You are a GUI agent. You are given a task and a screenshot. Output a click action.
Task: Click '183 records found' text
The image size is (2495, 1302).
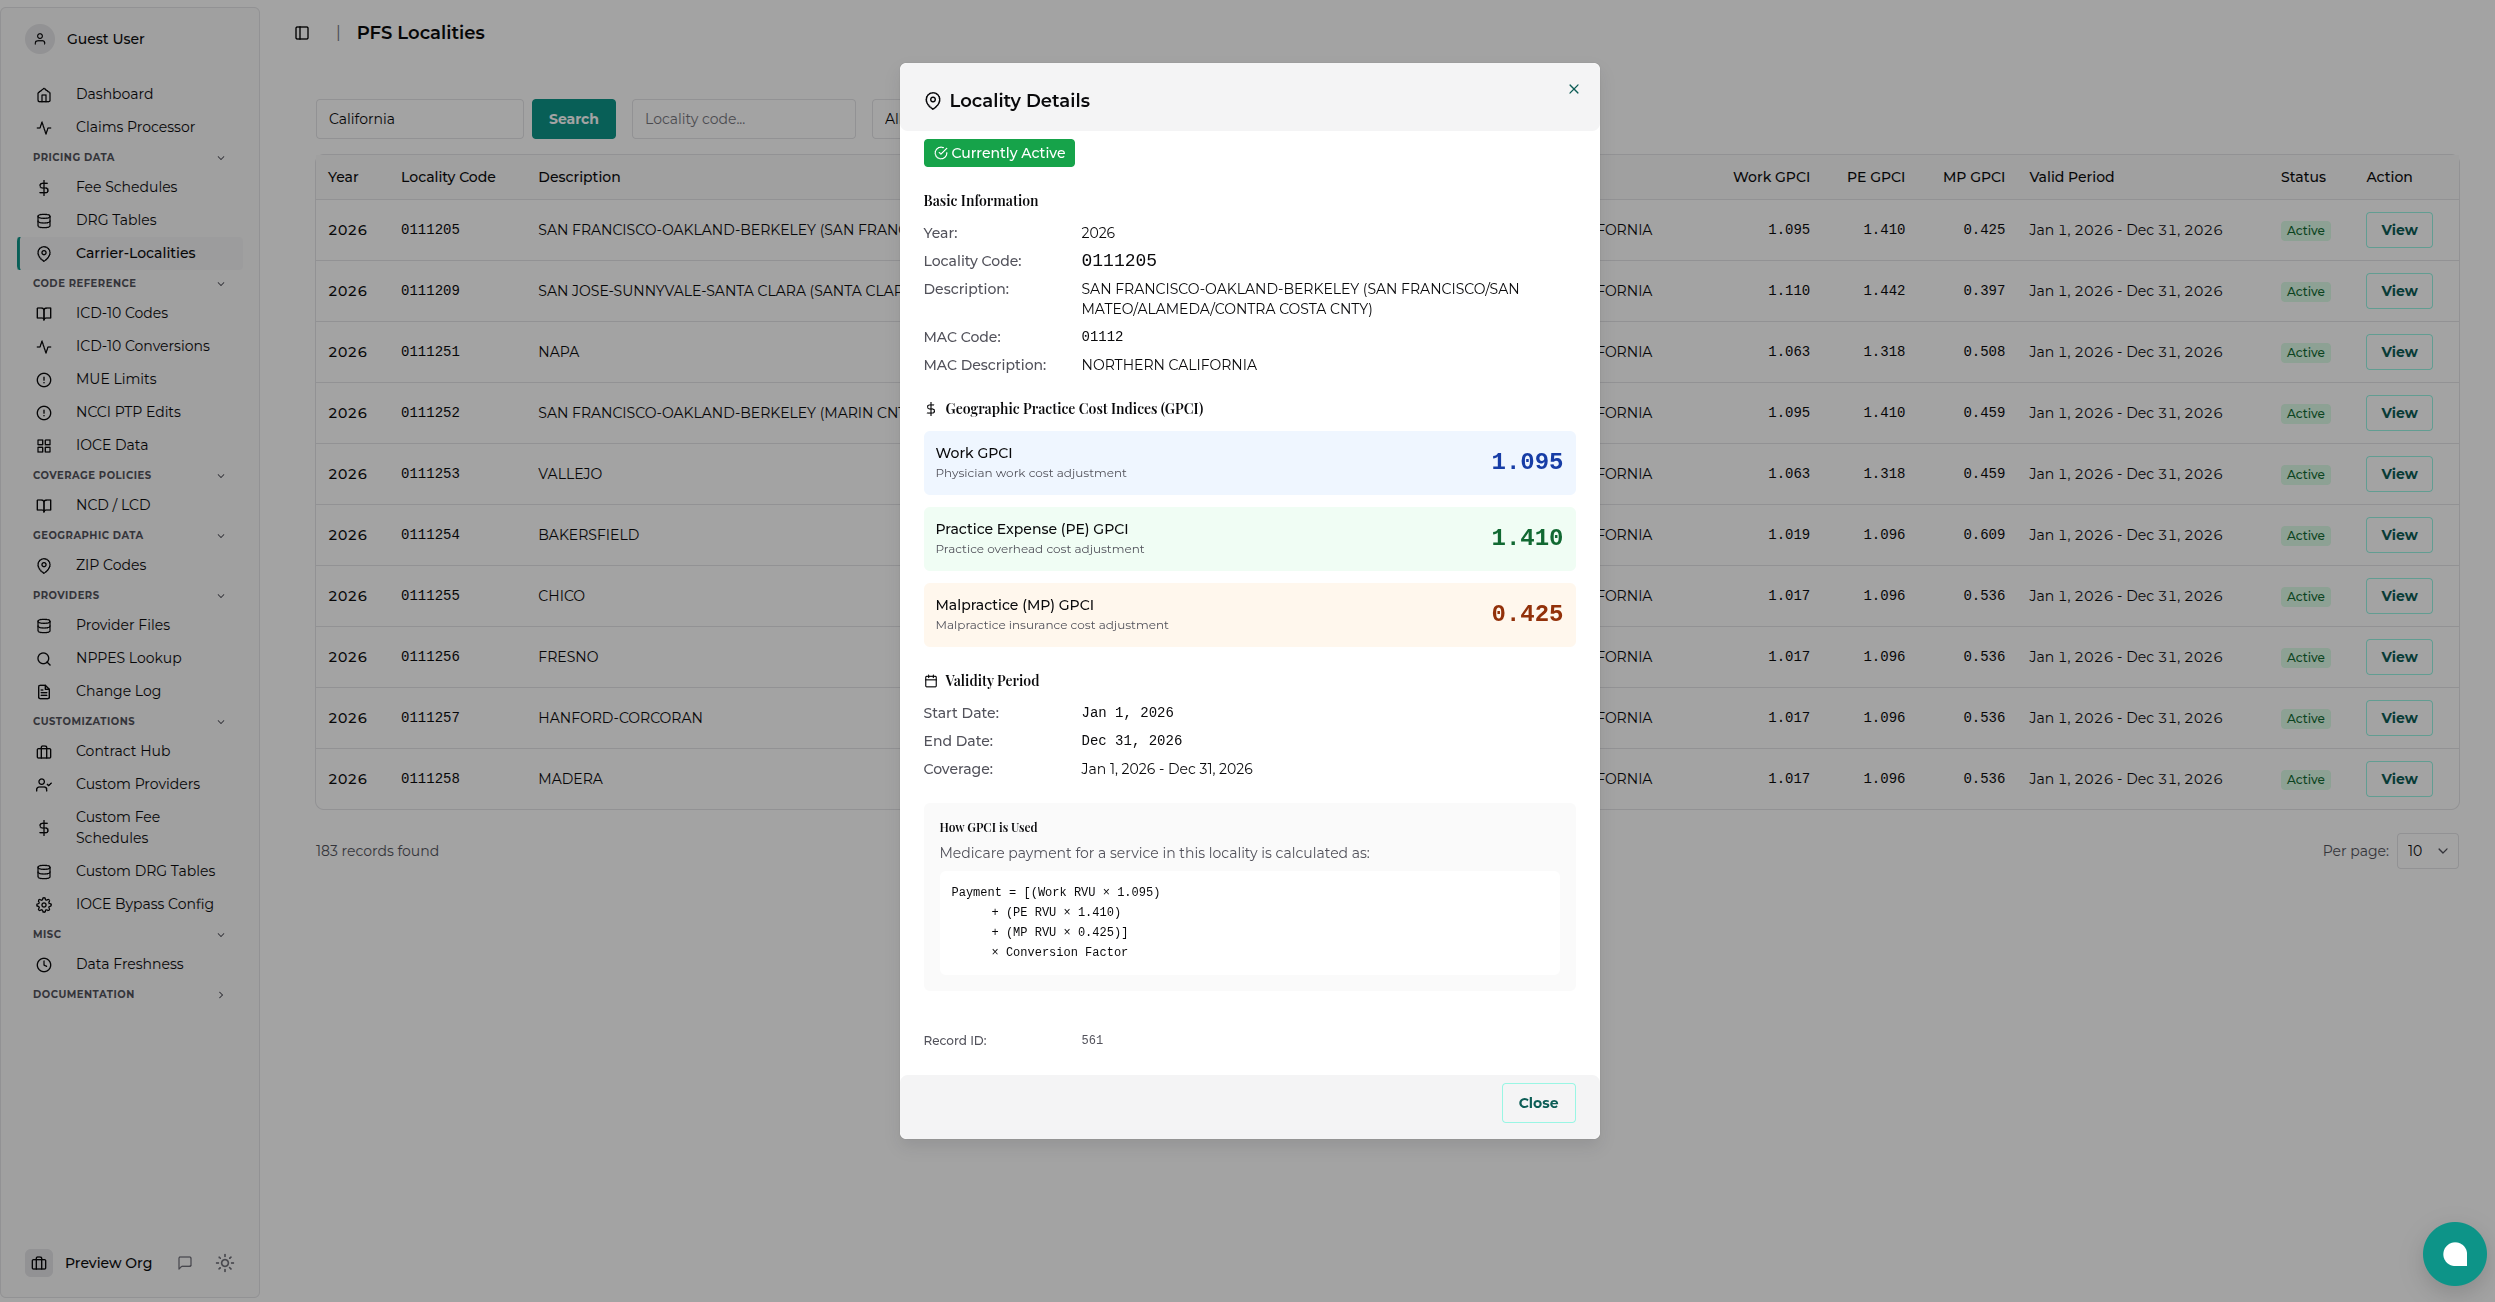tap(377, 851)
